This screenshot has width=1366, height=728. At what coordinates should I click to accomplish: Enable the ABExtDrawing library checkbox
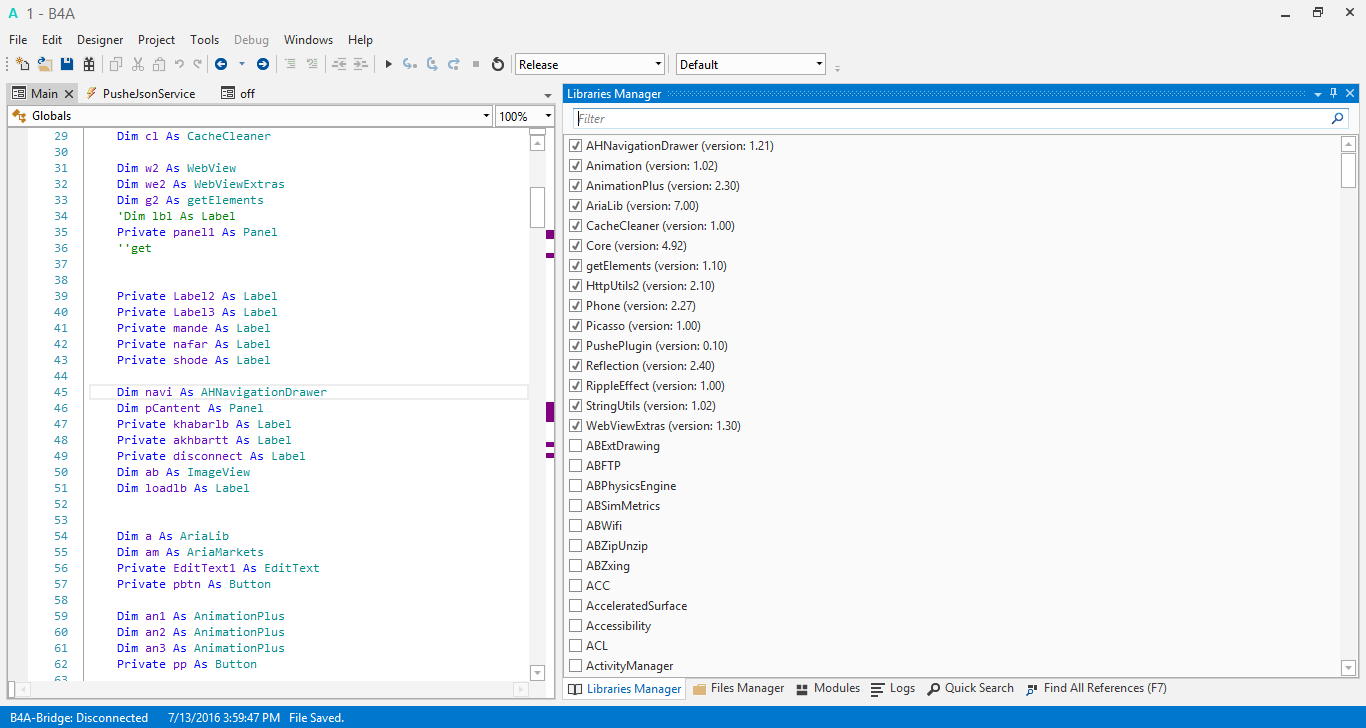pos(575,446)
